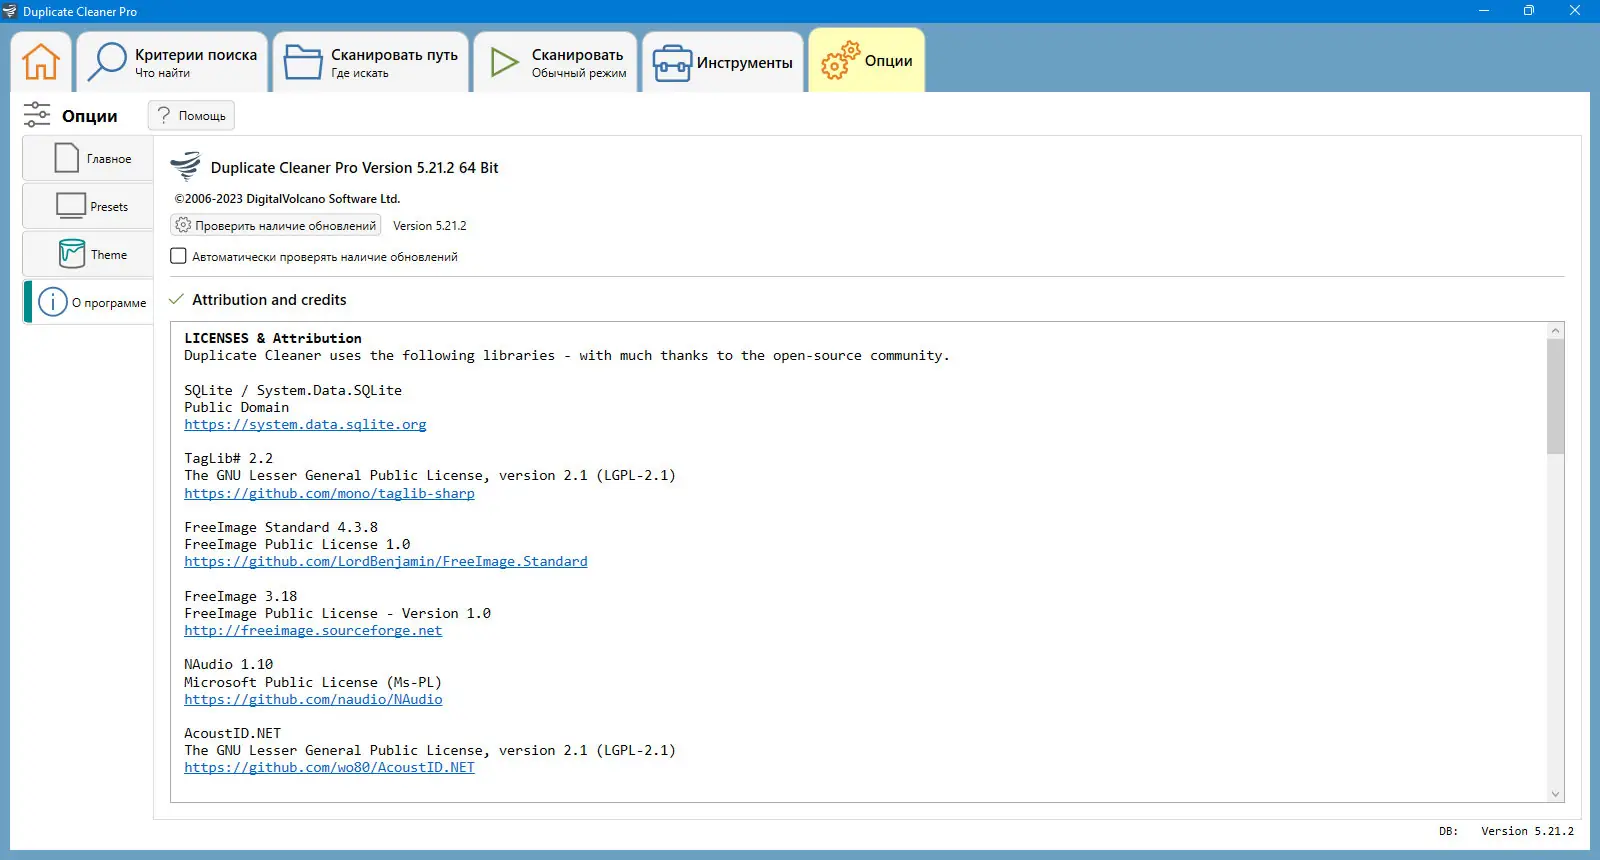Go to the Home tab house icon
This screenshot has height=860, width=1600.
pyautogui.click(x=41, y=62)
